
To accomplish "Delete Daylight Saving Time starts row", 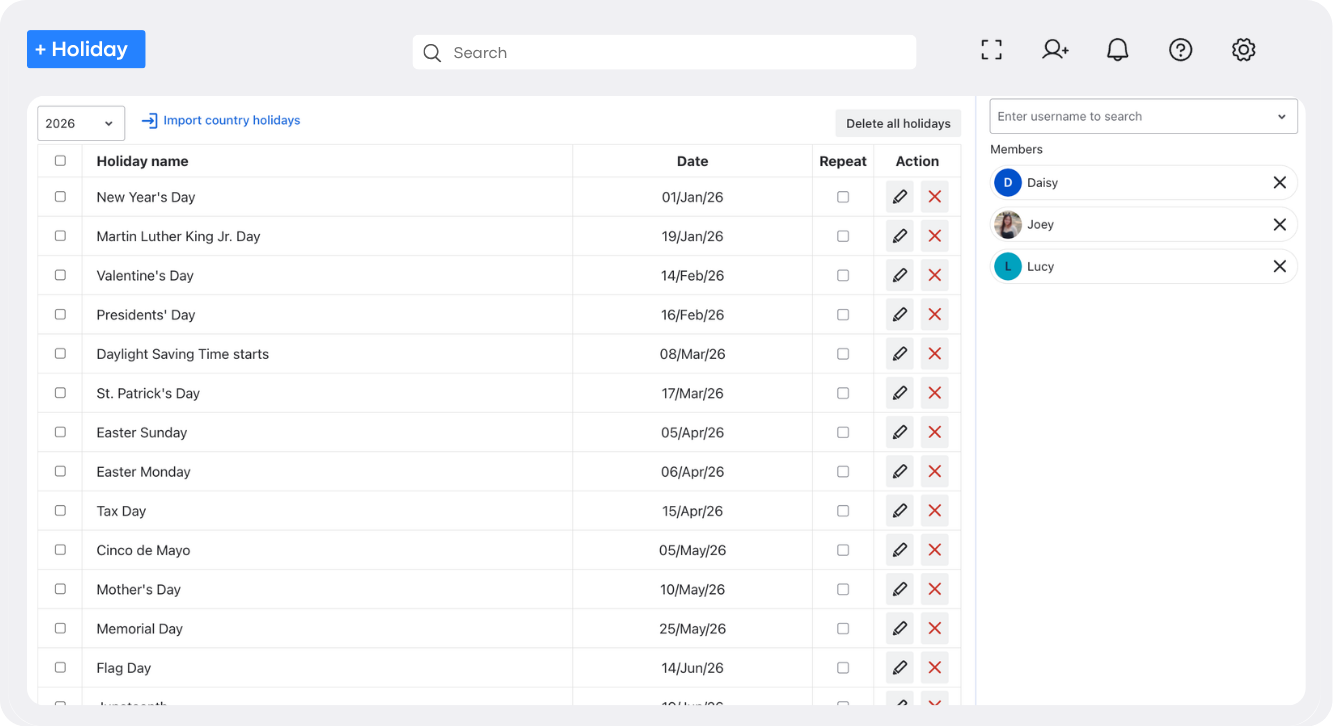I will [x=935, y=354].
